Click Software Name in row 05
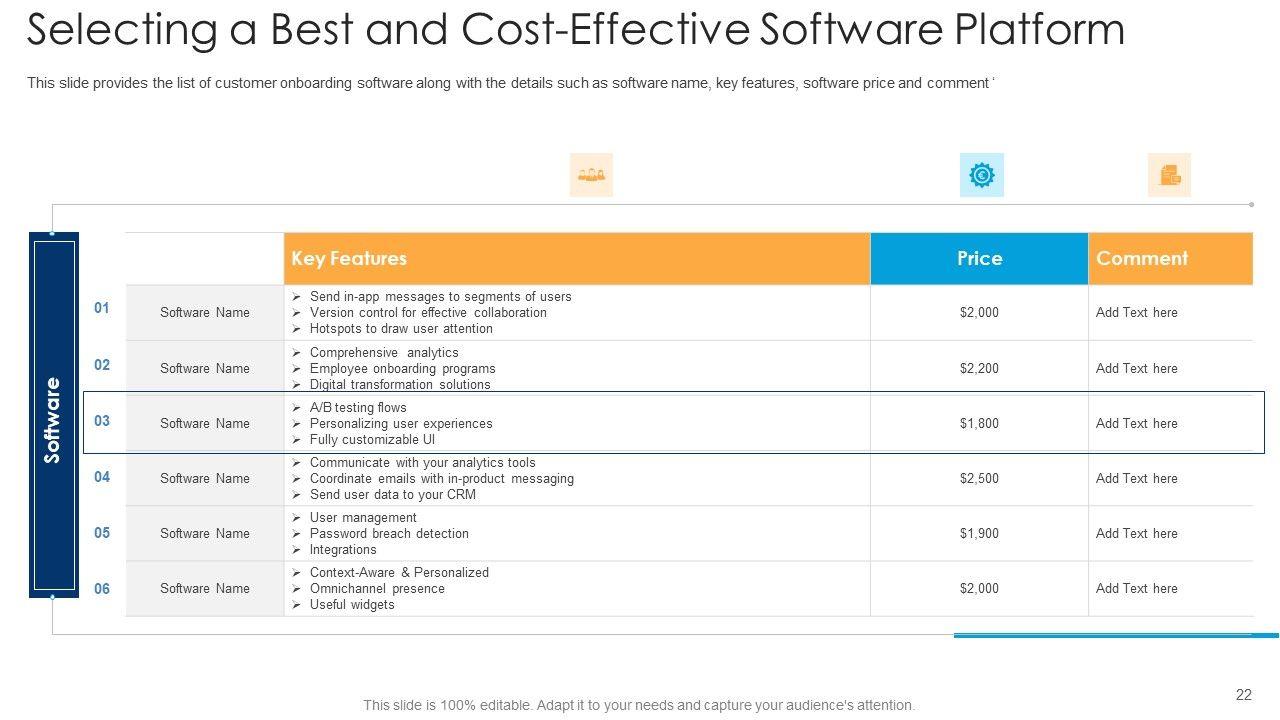This screenshot has width=1280, height=720. click(x=205, y=533)
